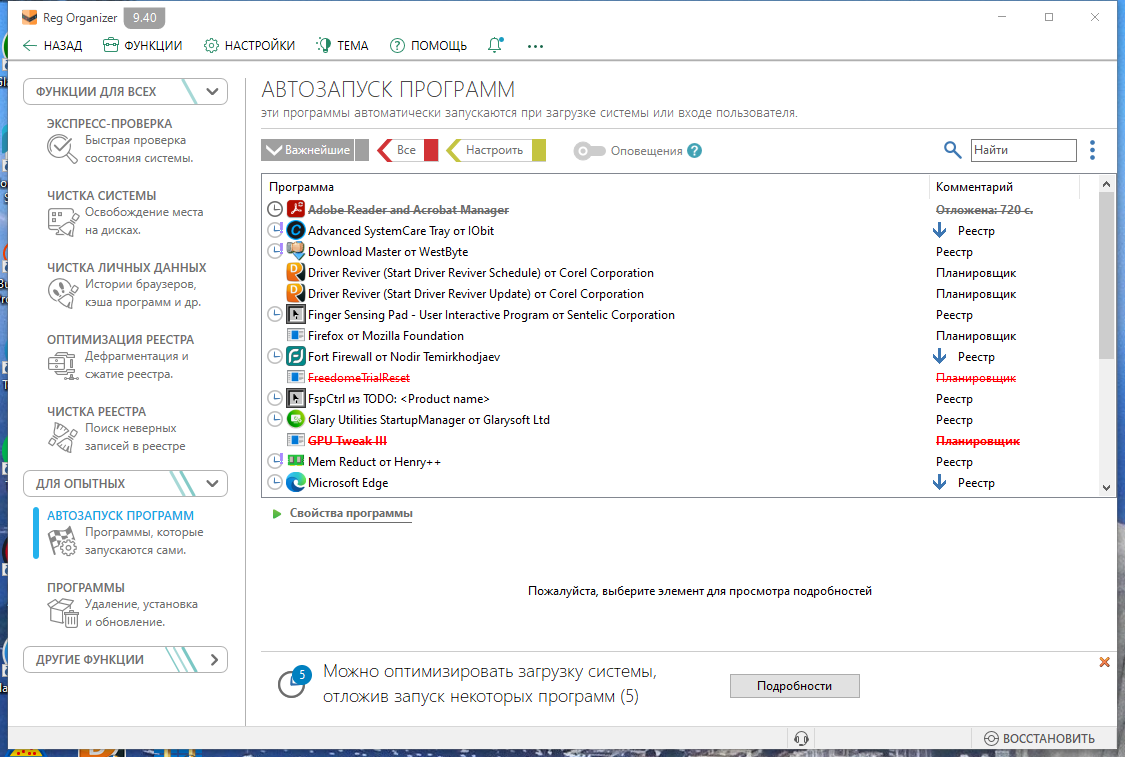The height and width of the screenshot is (757, 1125).
Task: Click the Registry optimization sidebar icon
Action: pyautogui.click(x=62, y=365)
